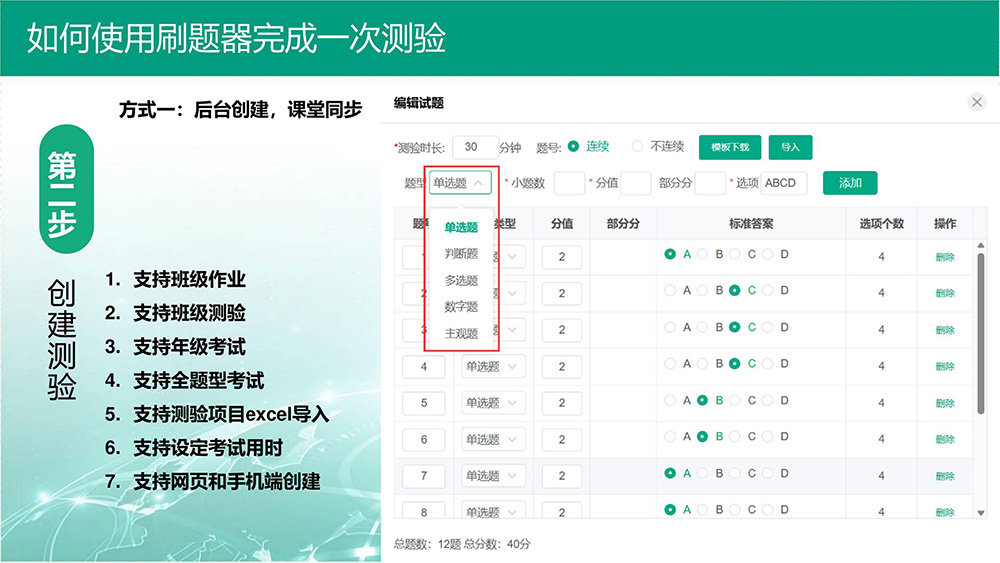The image size is (1000, 563).
Task: Open the type dropdown for question 5
Action: click(x=493, y=403)
